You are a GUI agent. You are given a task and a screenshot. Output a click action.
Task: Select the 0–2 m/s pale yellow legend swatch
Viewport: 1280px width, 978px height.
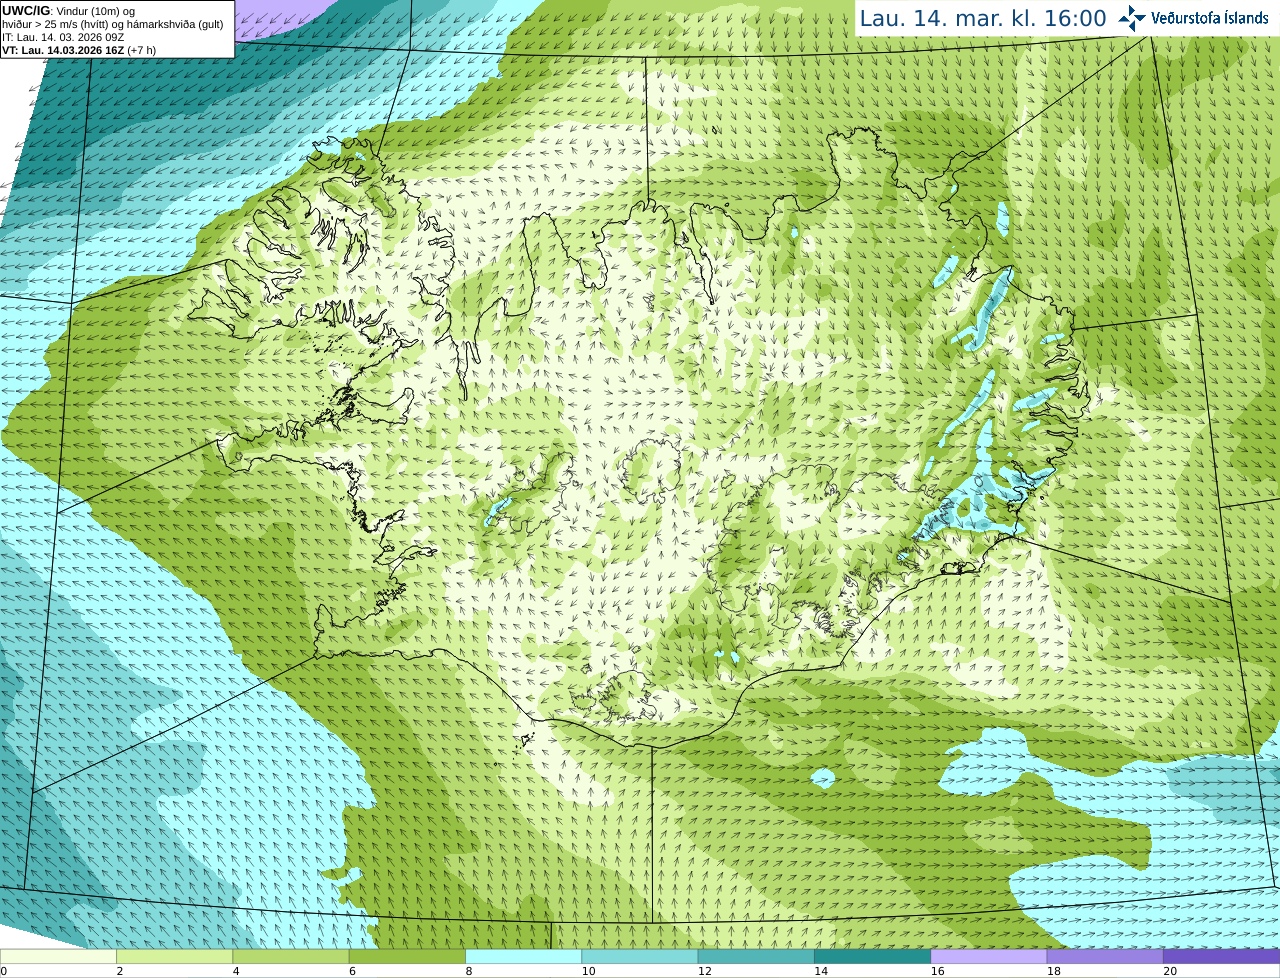tap(58, 957)
